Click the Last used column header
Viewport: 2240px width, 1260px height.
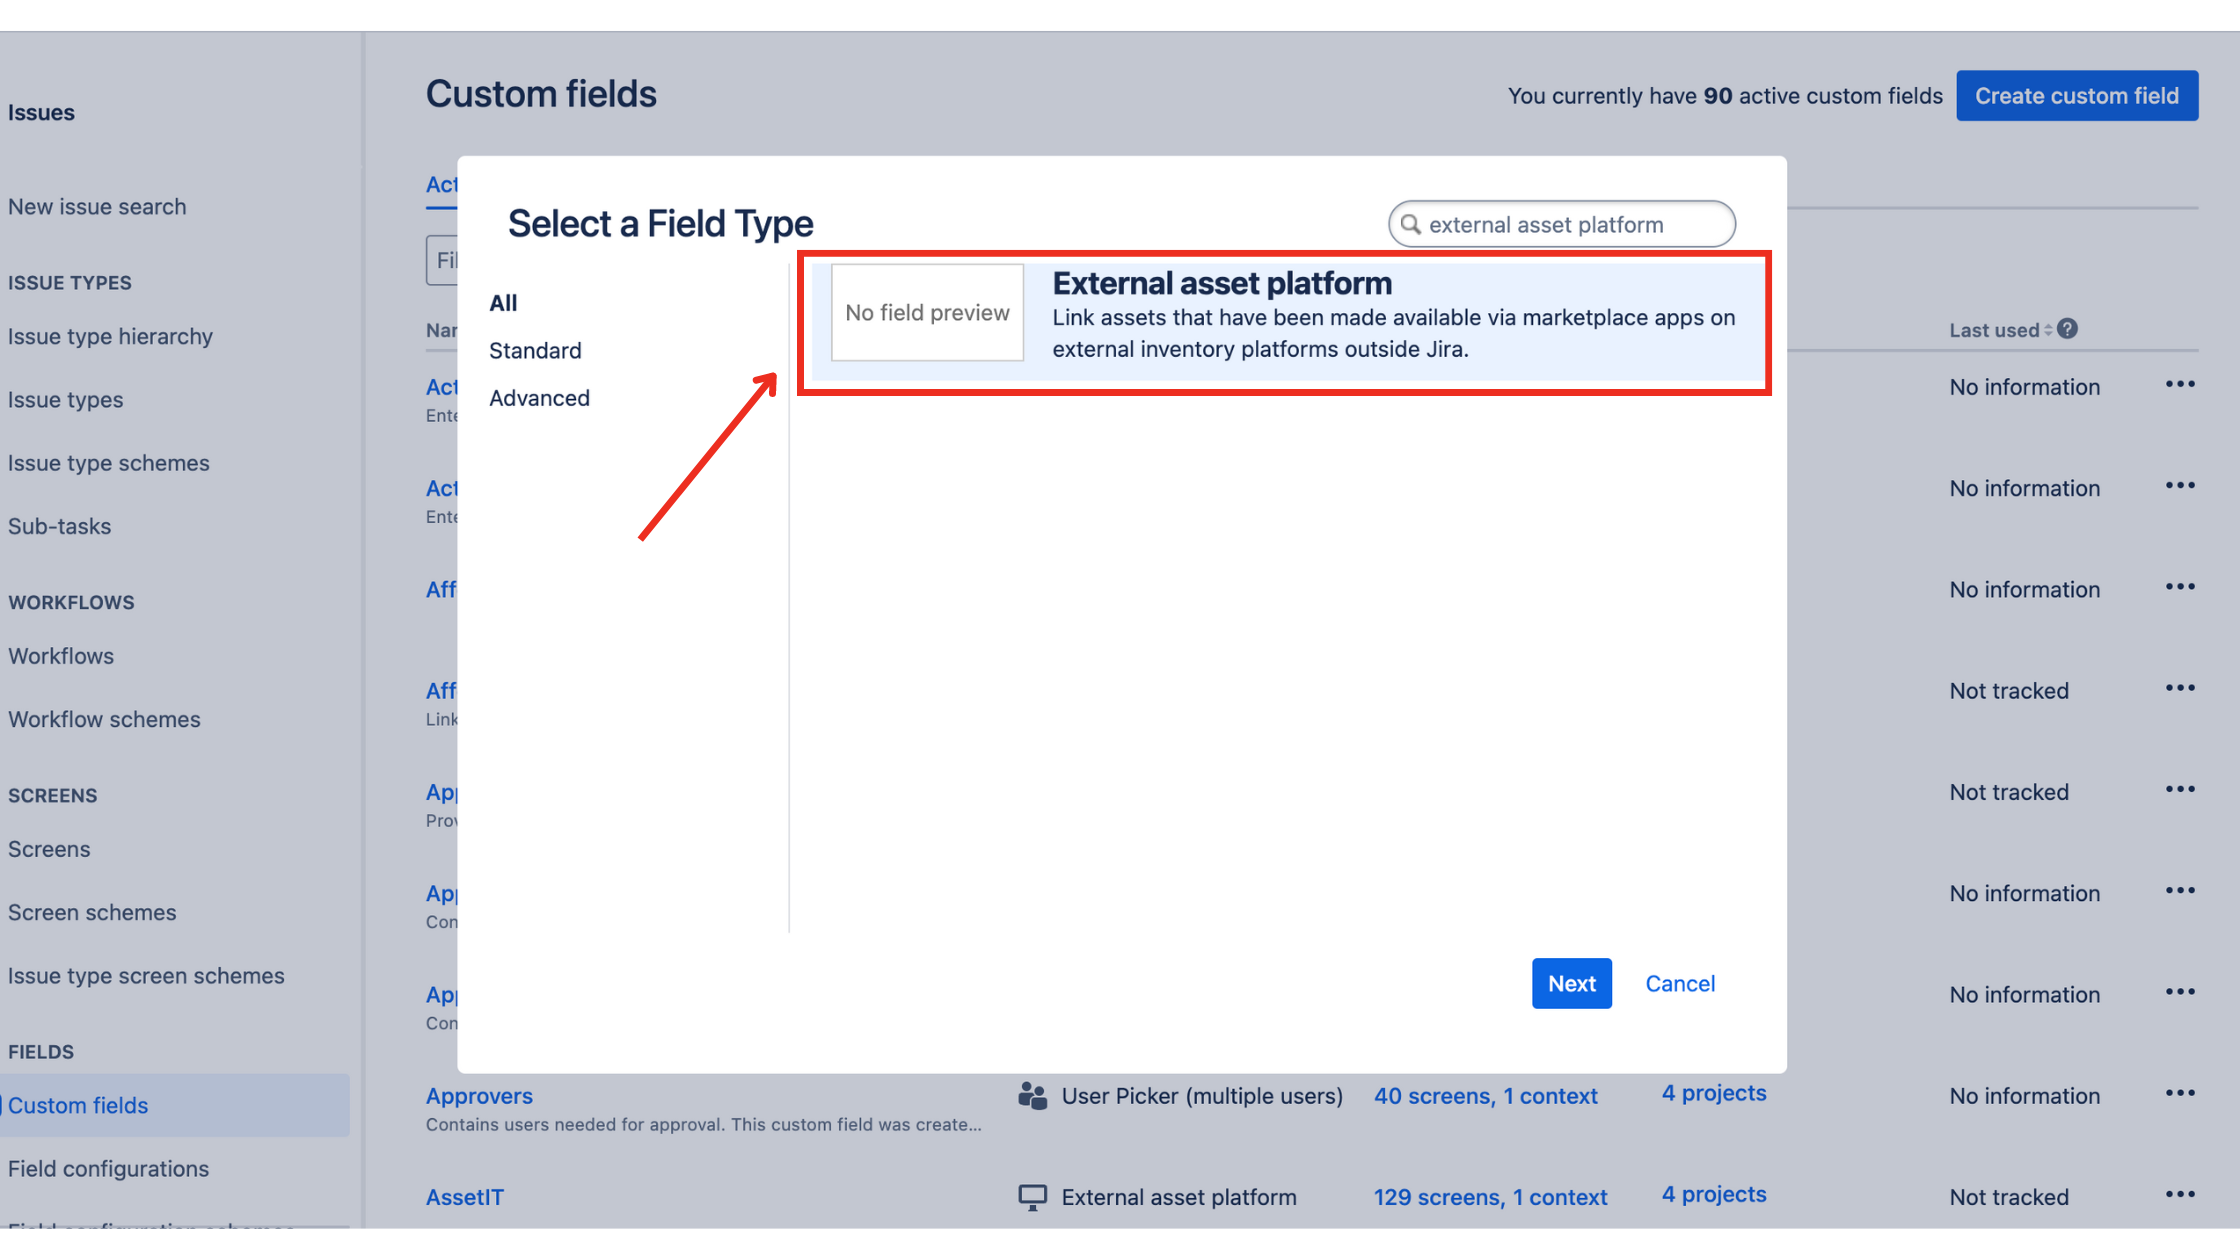pyautogui.click(x=1993, y=330)
